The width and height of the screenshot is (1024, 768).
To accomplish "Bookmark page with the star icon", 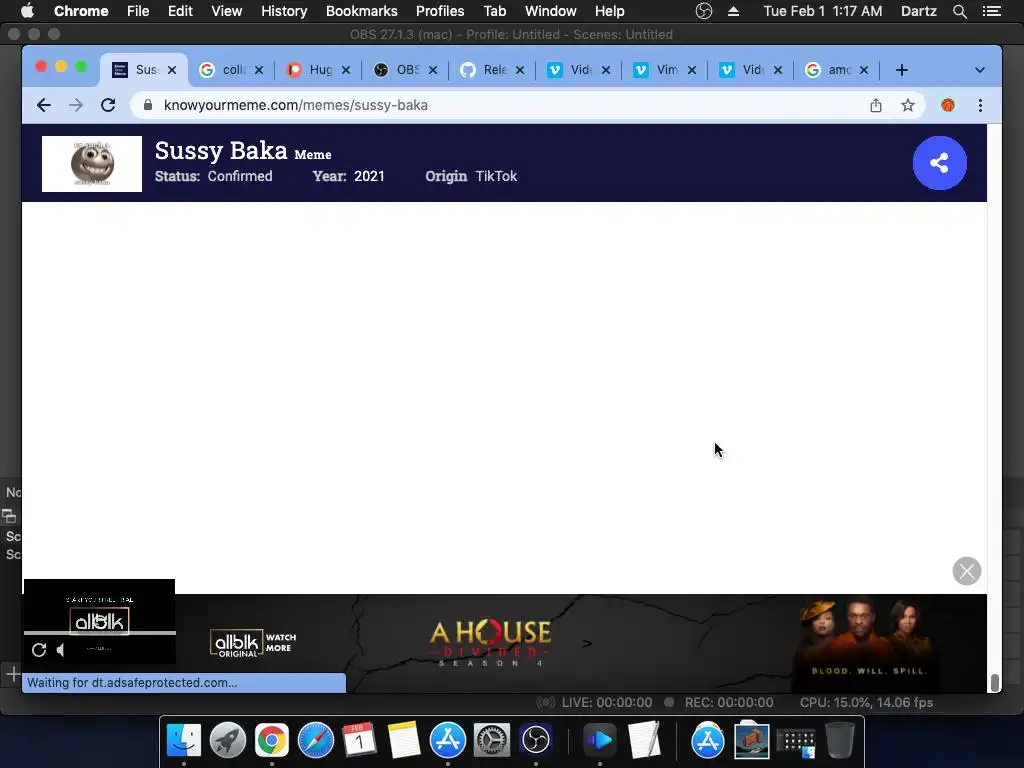I will pos(908,105).
